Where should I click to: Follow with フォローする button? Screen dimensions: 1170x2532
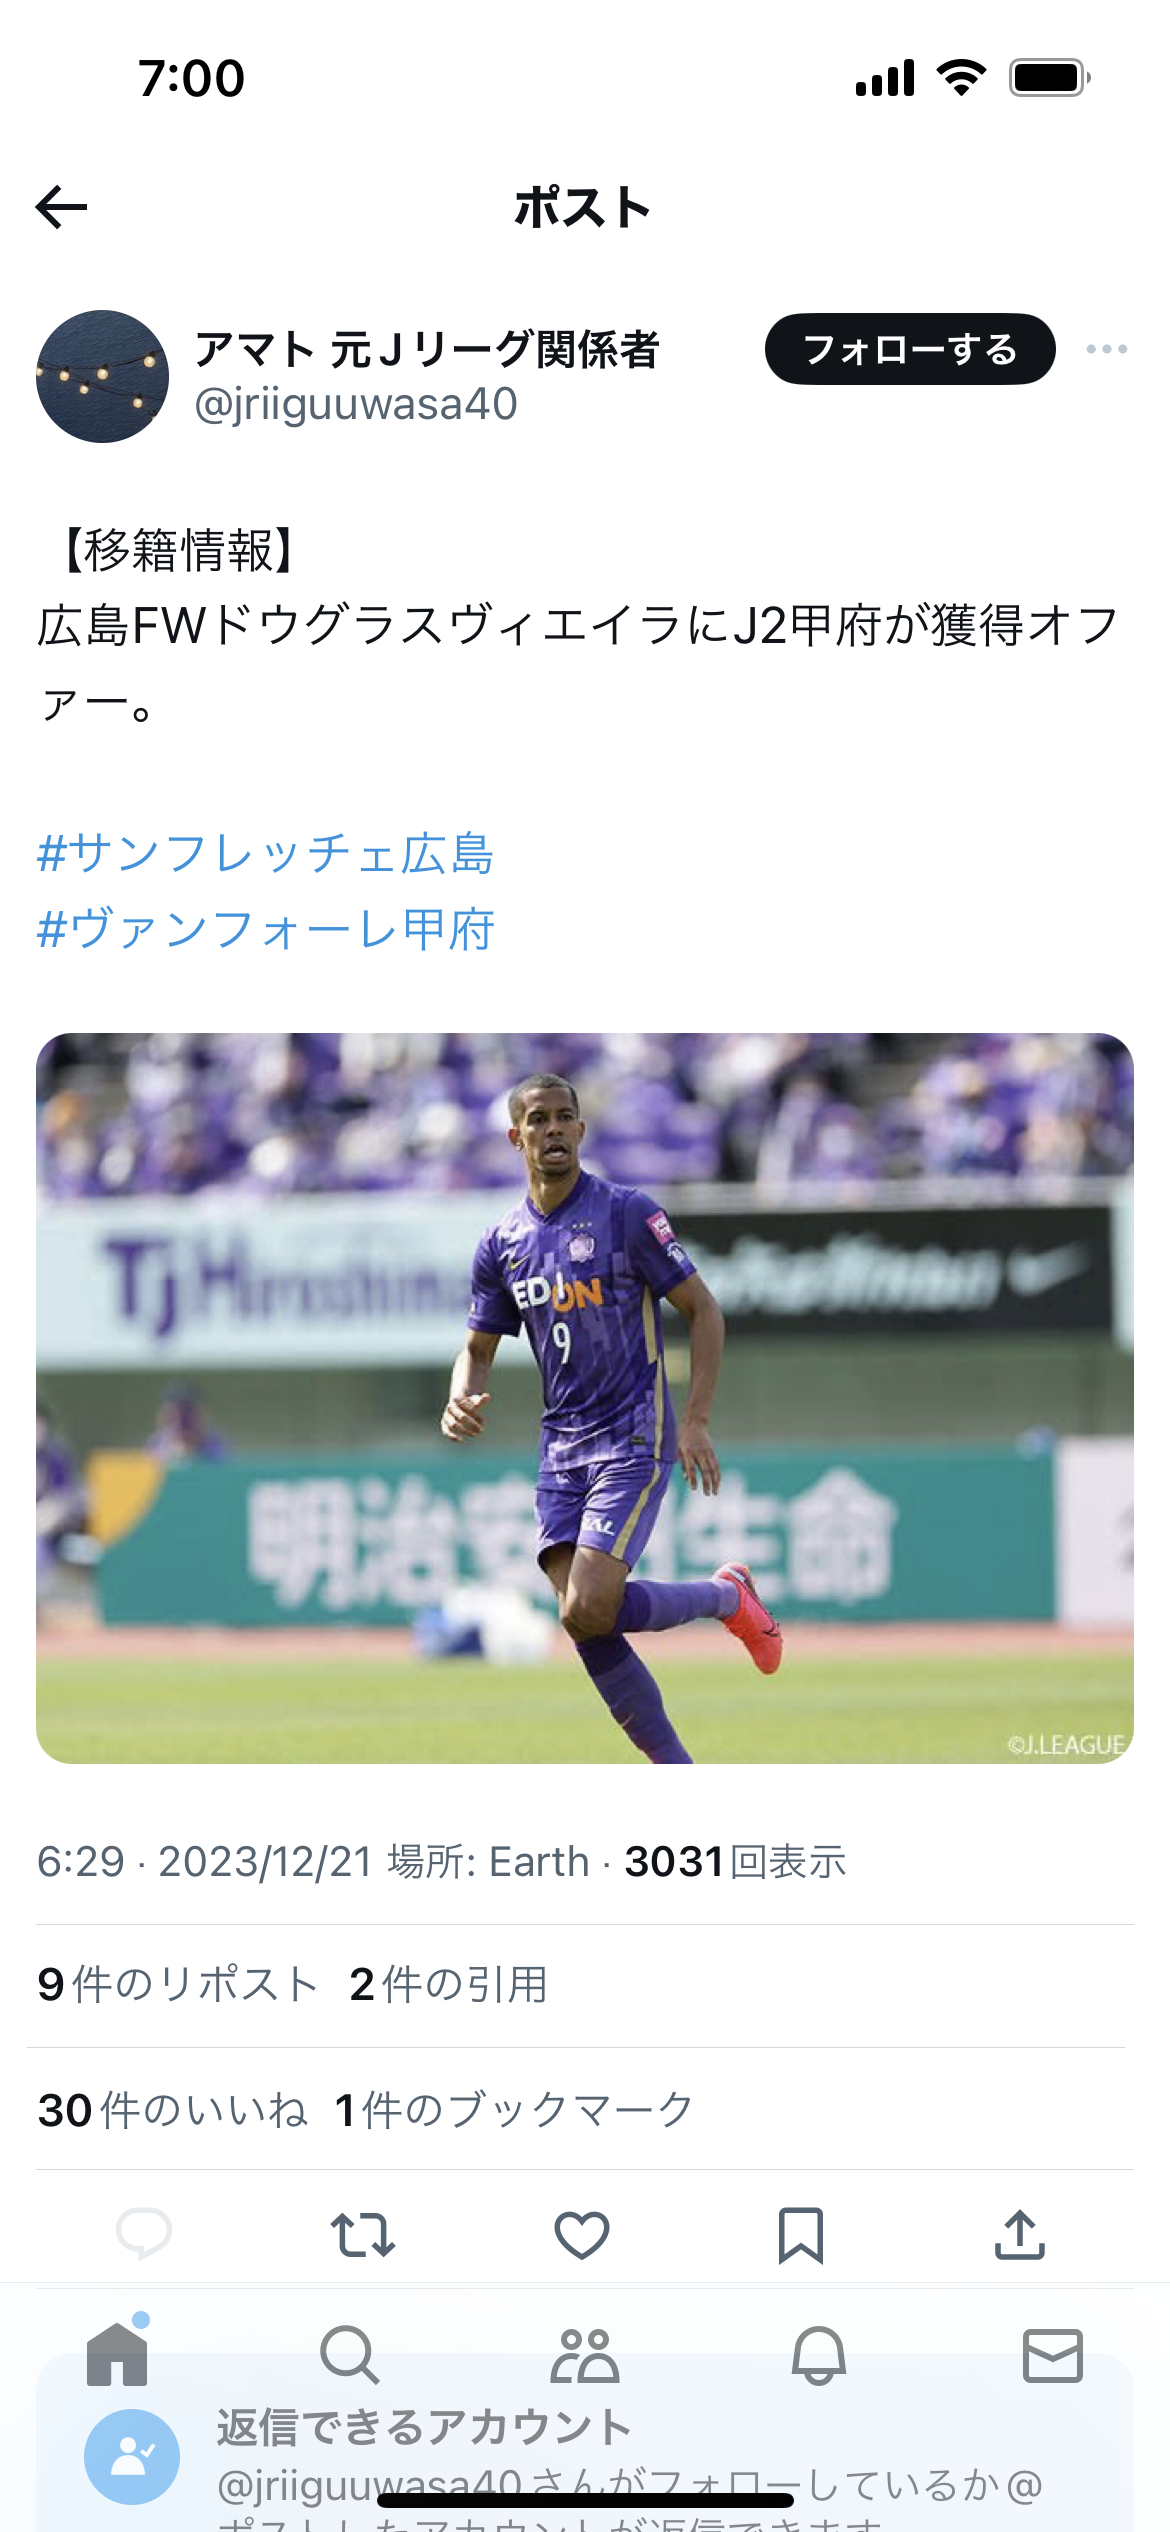(910, 349)
